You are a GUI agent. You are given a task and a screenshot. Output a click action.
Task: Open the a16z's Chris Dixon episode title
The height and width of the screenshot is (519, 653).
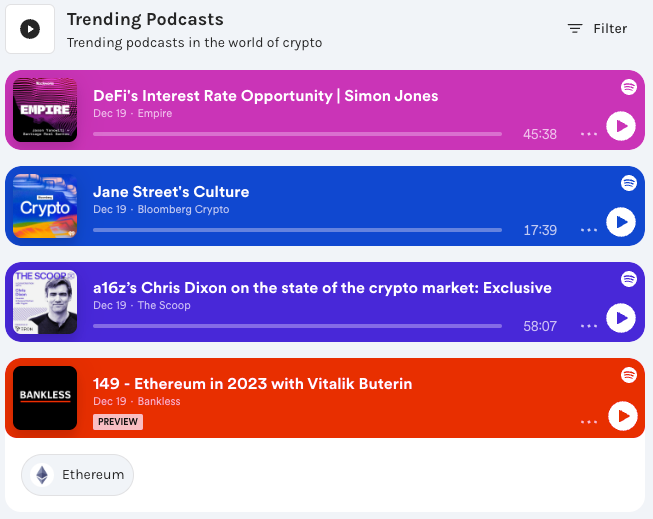(x=322, y=288)
